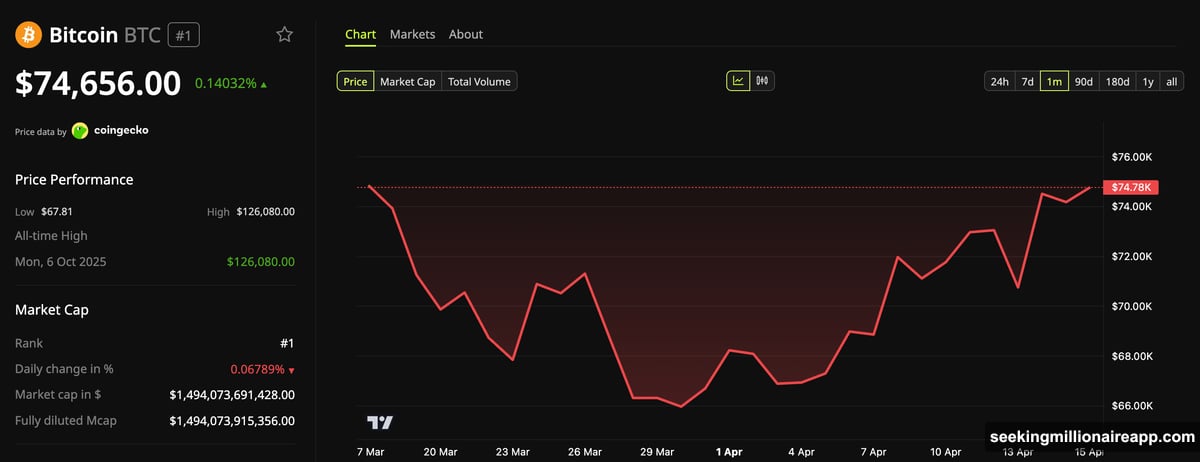Click the $74,656.00 price heading
The image size is (1200, 462).
tap(98, 84)
